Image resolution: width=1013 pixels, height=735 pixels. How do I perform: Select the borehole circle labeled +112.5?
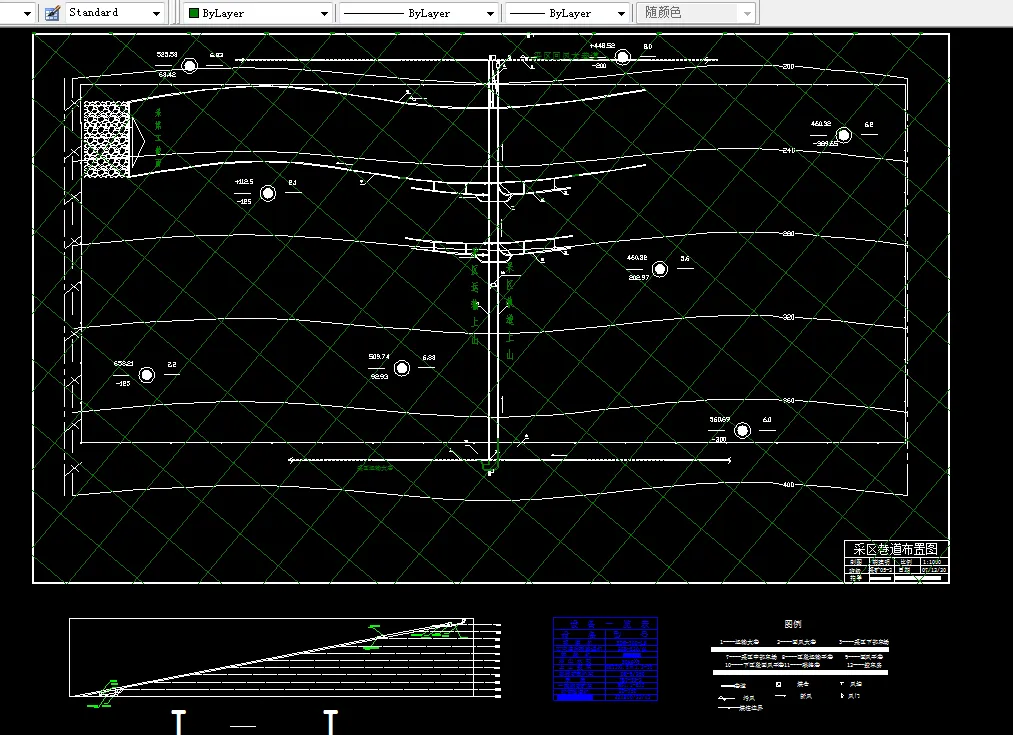click(267, 192)
